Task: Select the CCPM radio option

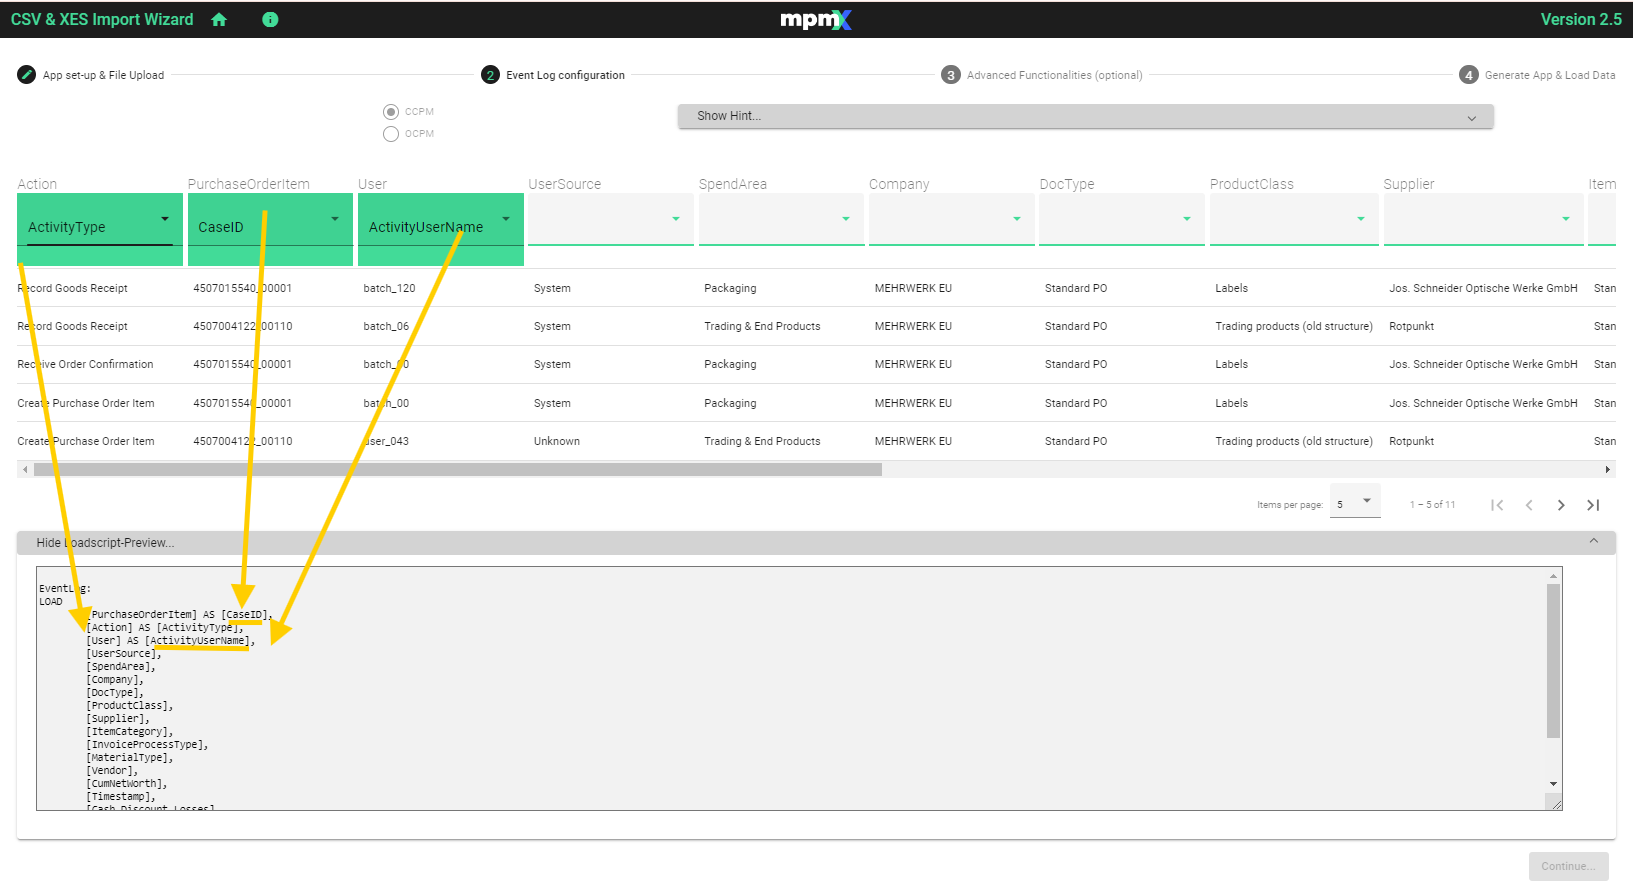Action: [x=391, y=112]
